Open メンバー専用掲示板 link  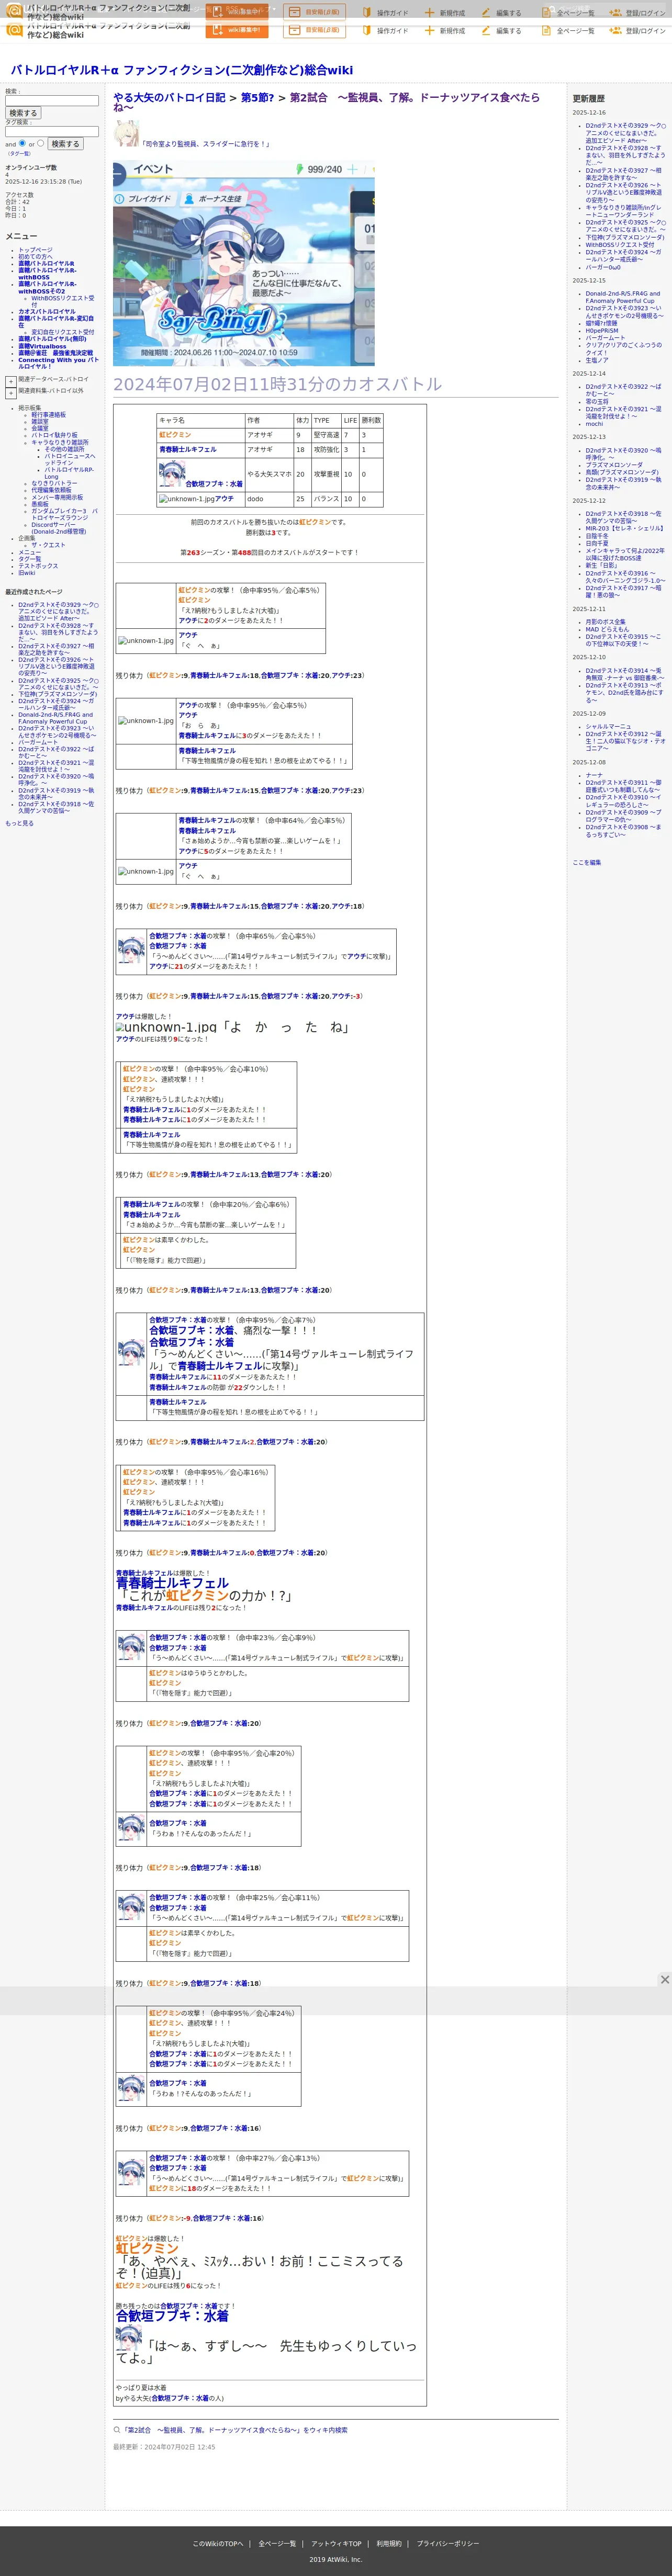[57, 497]
